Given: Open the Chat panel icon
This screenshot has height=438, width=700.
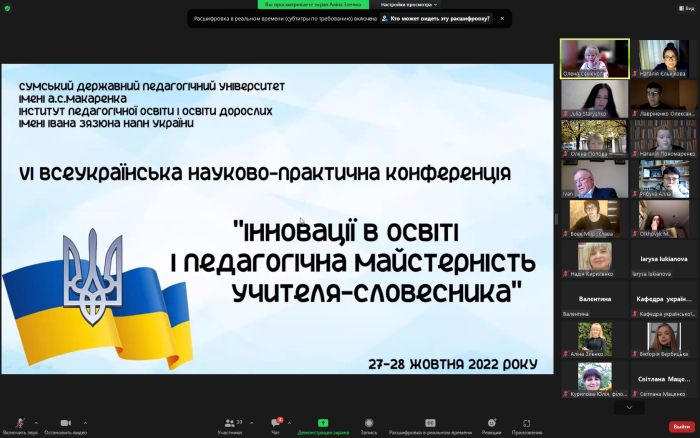Looking at the screenshot, I should coord(275,423).
